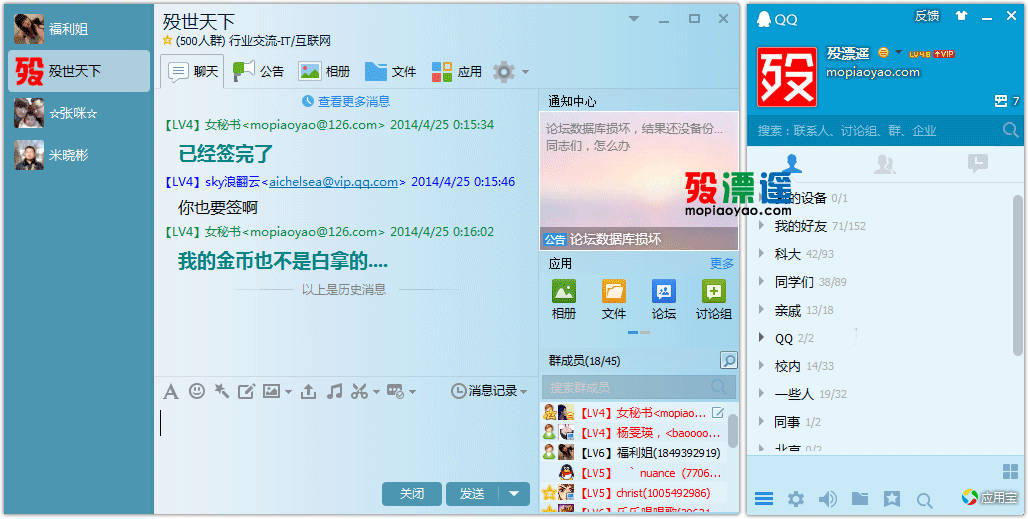The width and height of the screenshot is (1028, 519).
Task: Select the magic wand effects icon
Action: pos(222,391)
